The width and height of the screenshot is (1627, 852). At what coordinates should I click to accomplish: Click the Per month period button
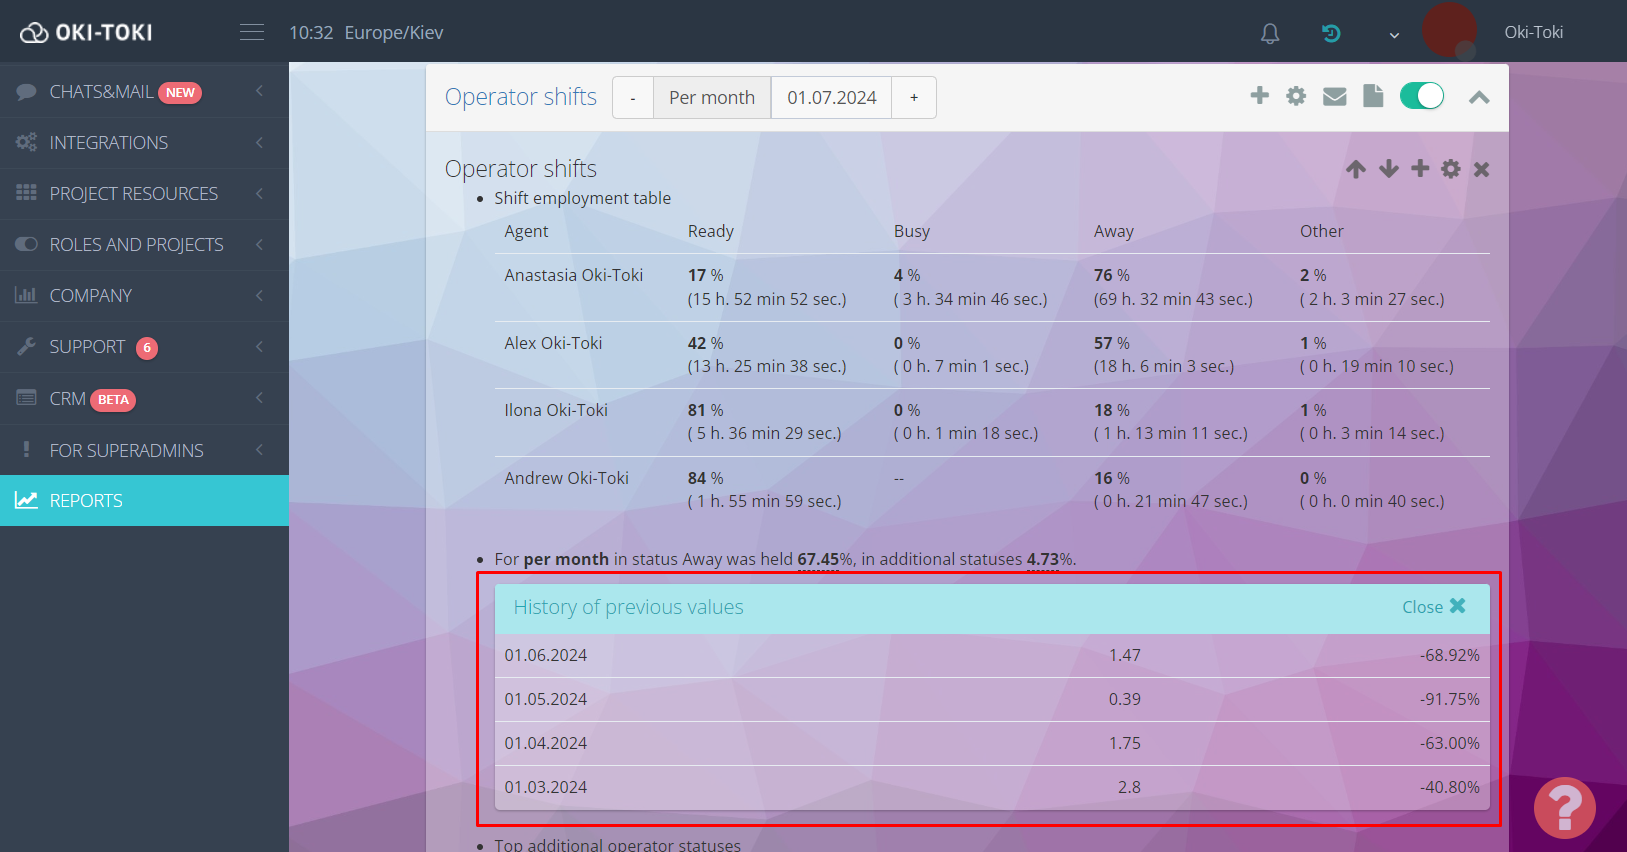711,98
